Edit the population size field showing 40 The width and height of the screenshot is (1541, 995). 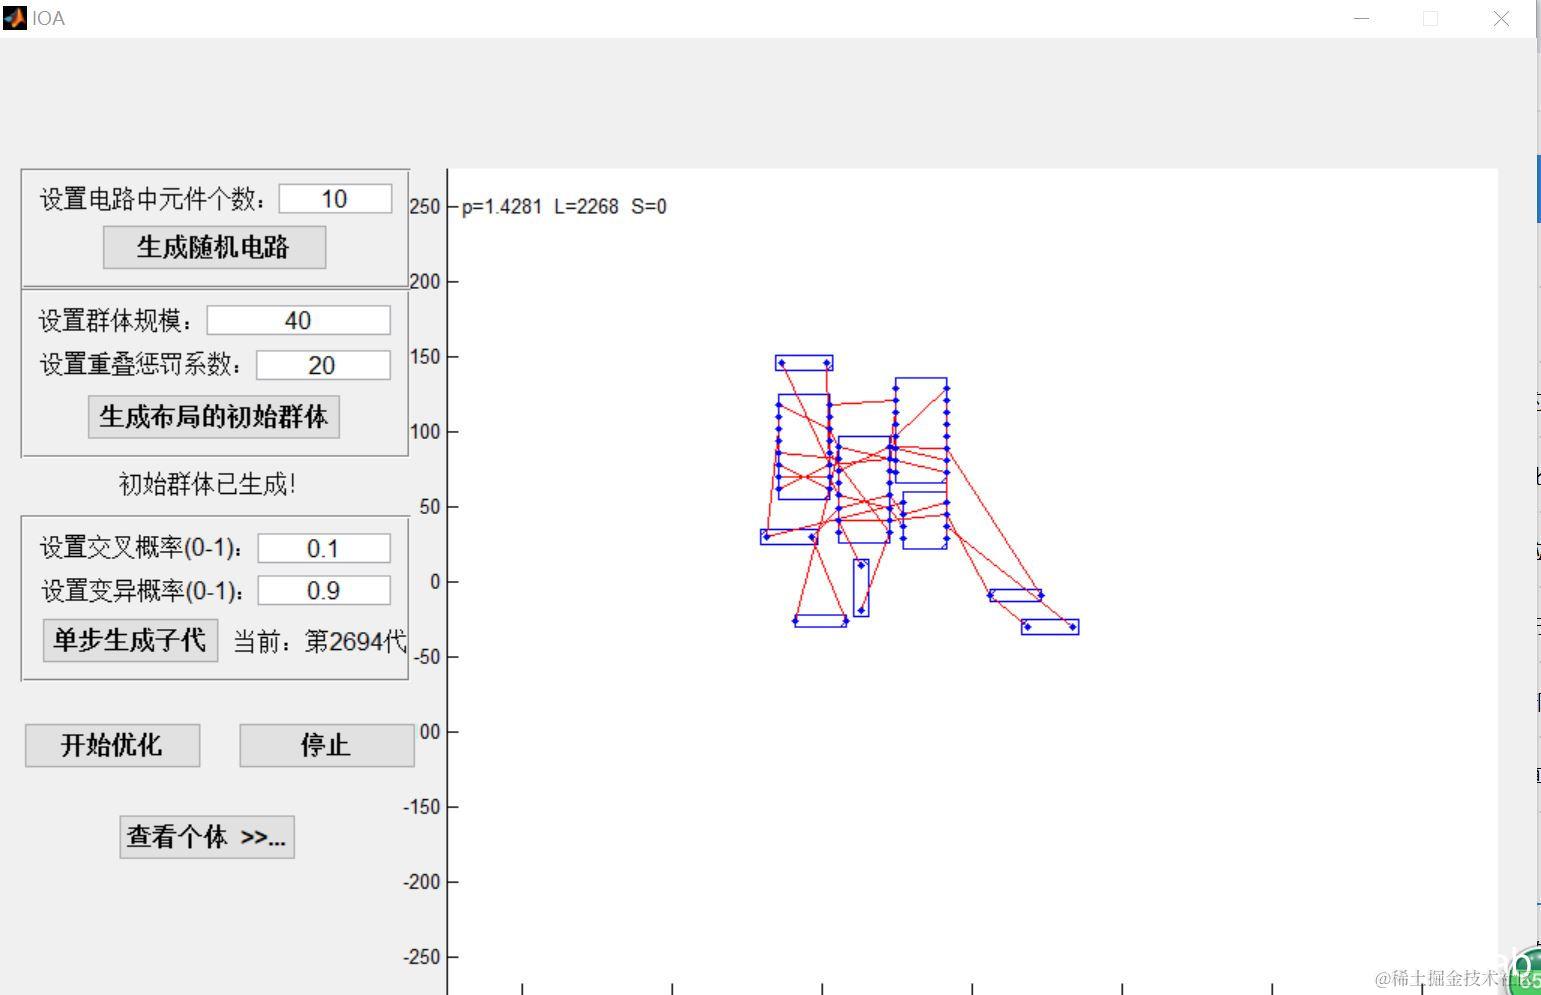click(x=298, y=320)
